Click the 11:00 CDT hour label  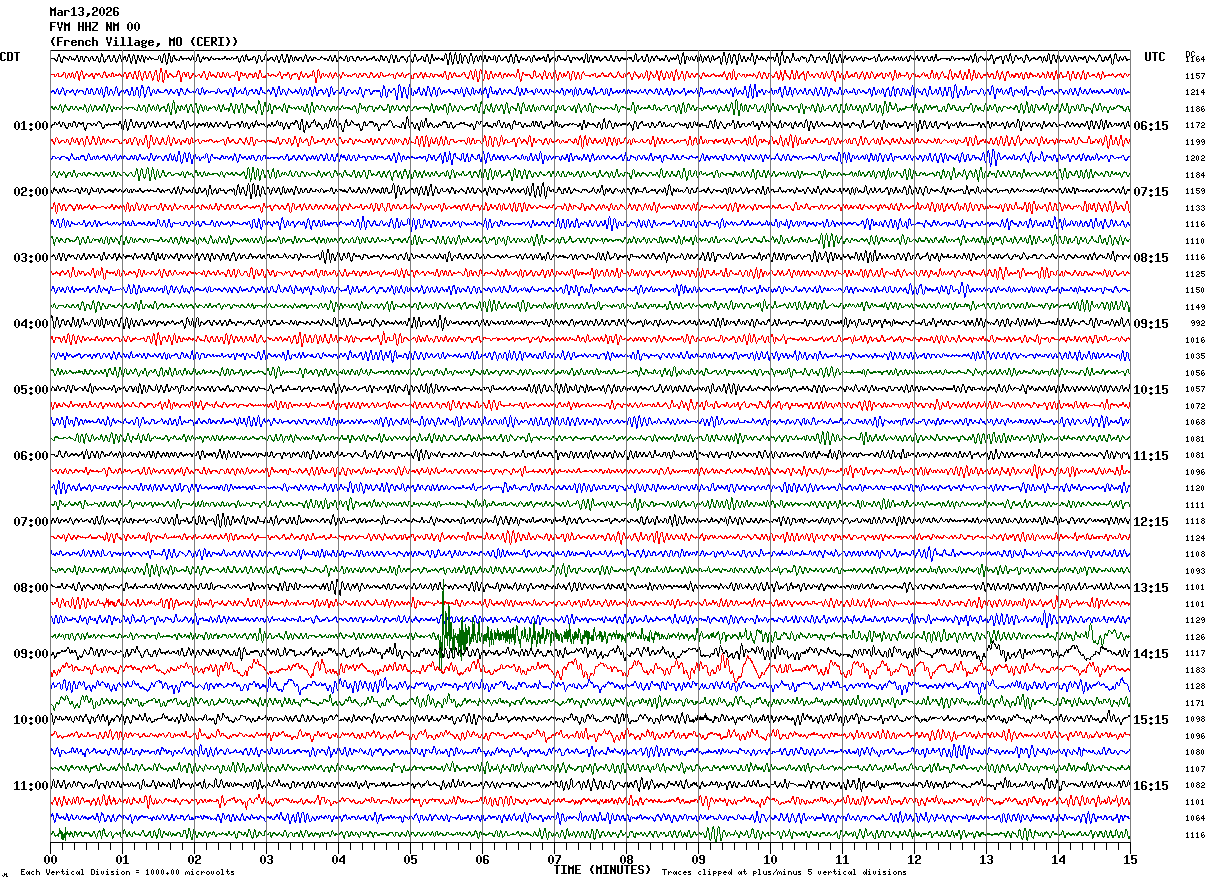(31, 786)
